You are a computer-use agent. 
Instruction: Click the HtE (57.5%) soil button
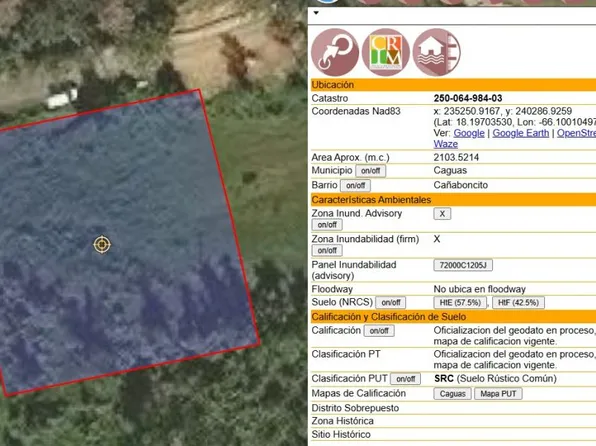click(x=460, y=303)
